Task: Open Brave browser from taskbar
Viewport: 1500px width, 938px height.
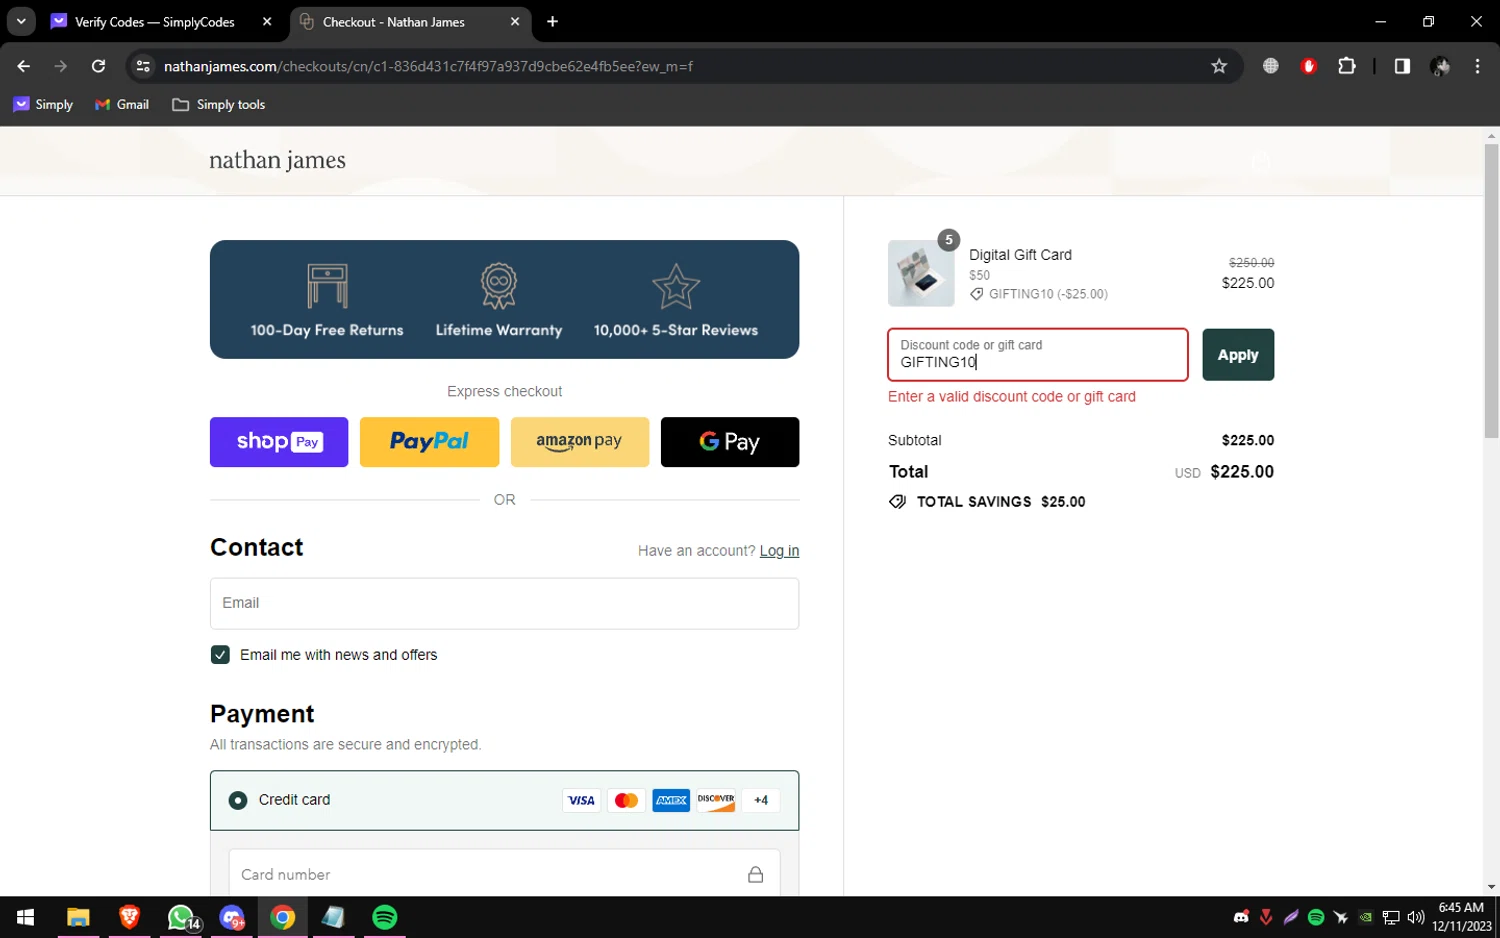Action: click(129, 917)
